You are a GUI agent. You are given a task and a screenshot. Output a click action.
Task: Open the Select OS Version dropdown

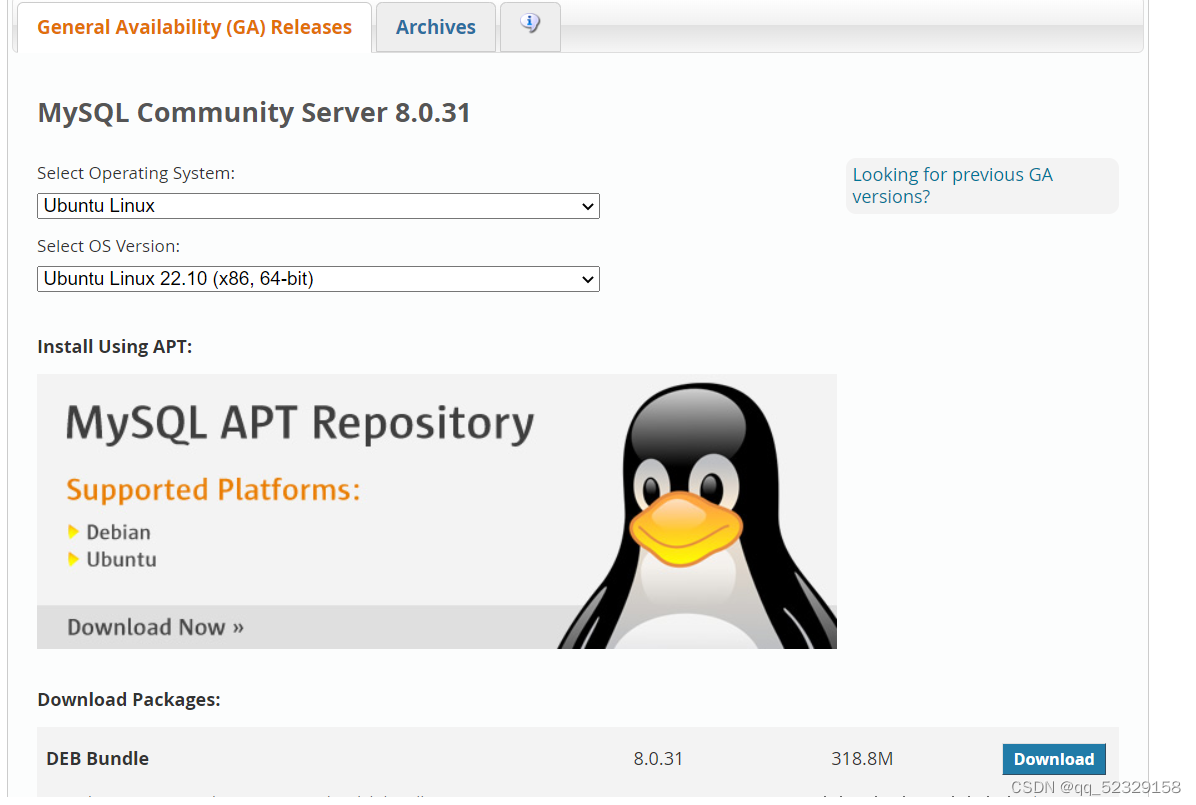(x=318, y=279)
